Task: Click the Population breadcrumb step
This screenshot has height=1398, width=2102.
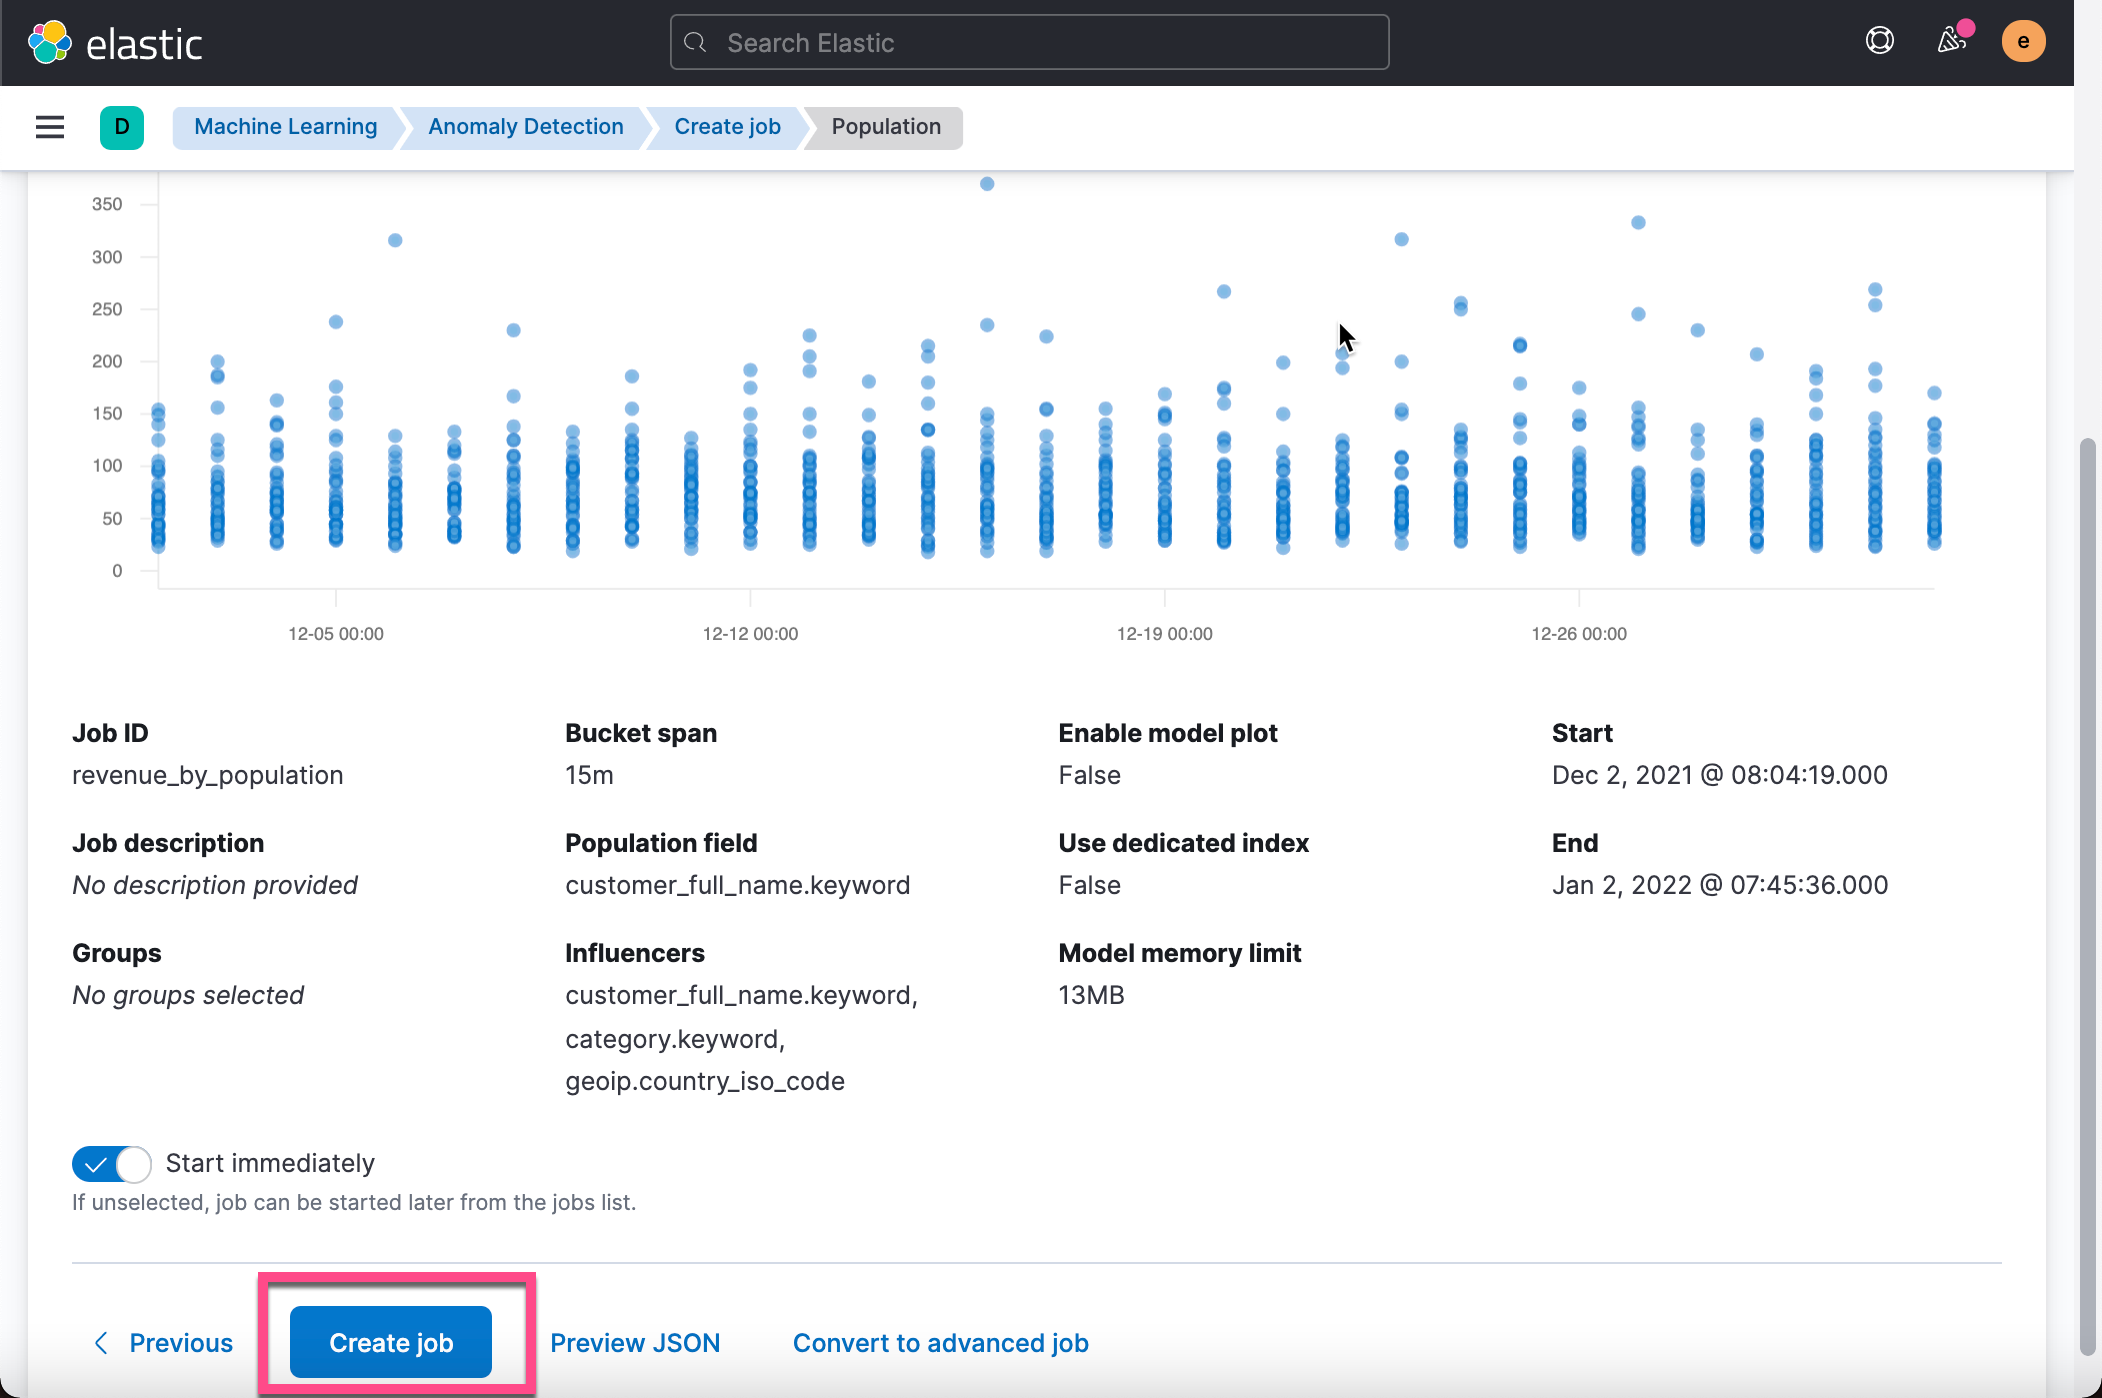Action: pyautogui.click(x=884, y=127)
